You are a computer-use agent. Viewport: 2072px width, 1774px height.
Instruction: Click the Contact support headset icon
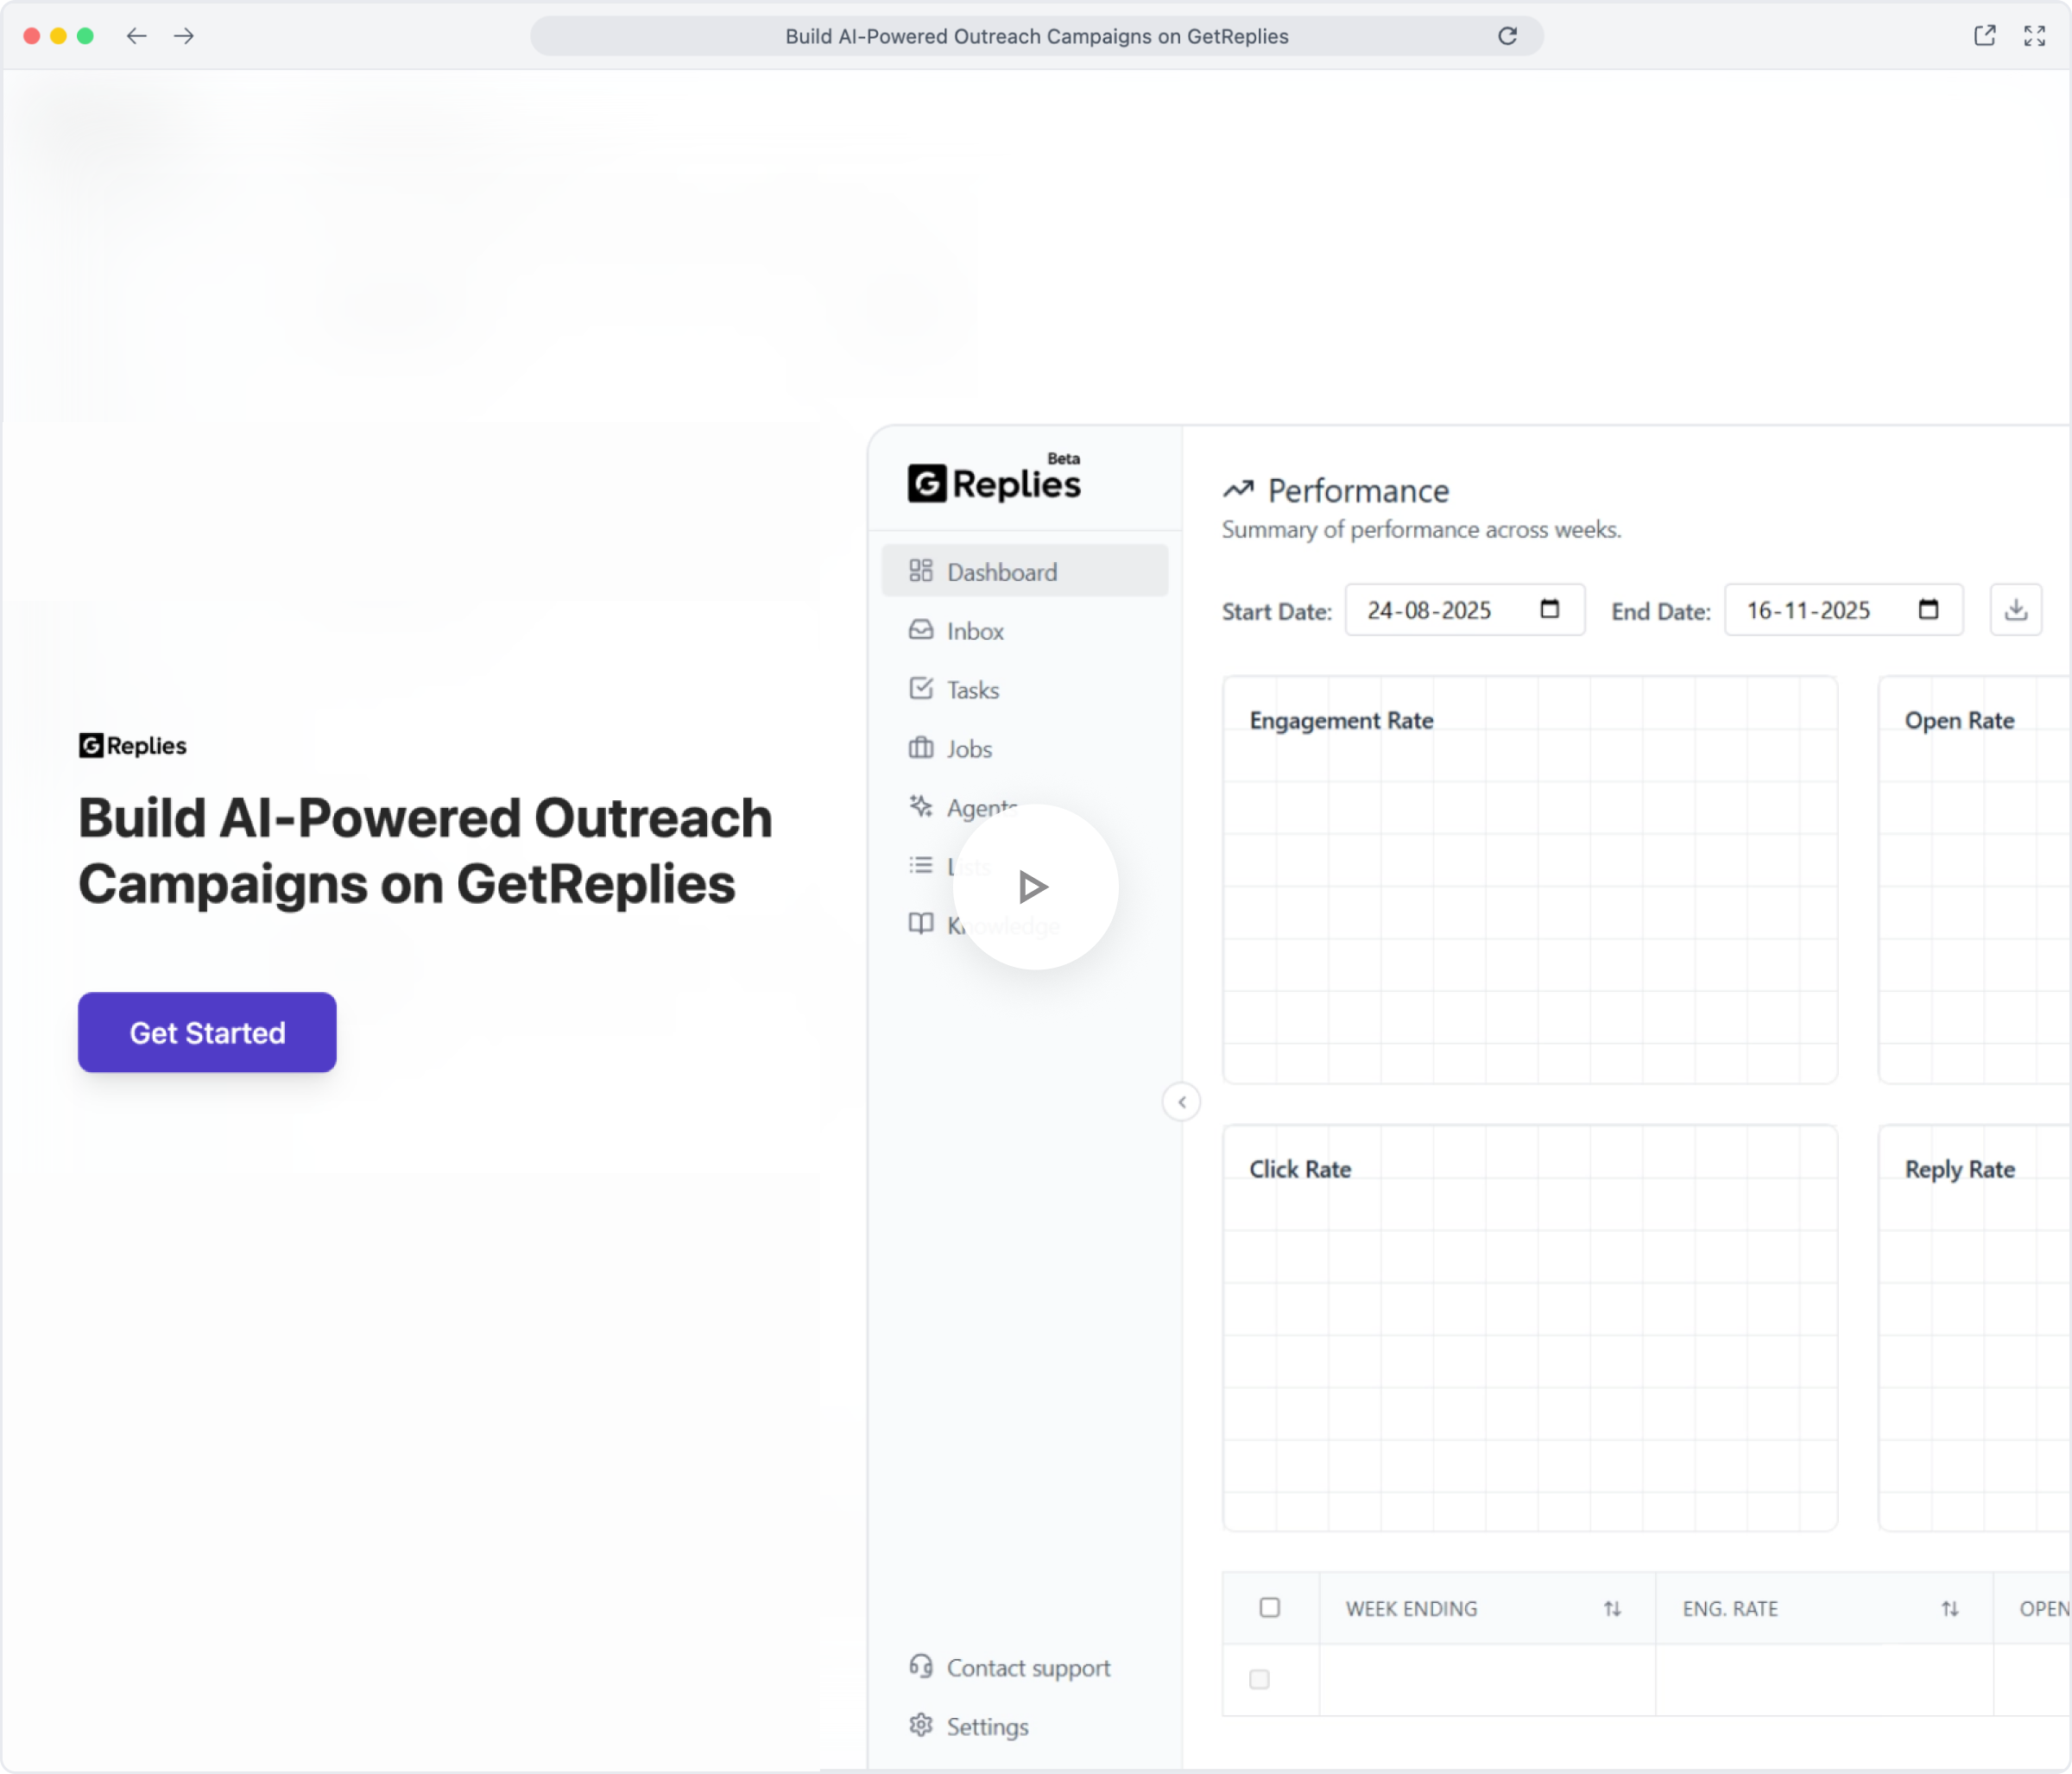tap(921, 1666)
